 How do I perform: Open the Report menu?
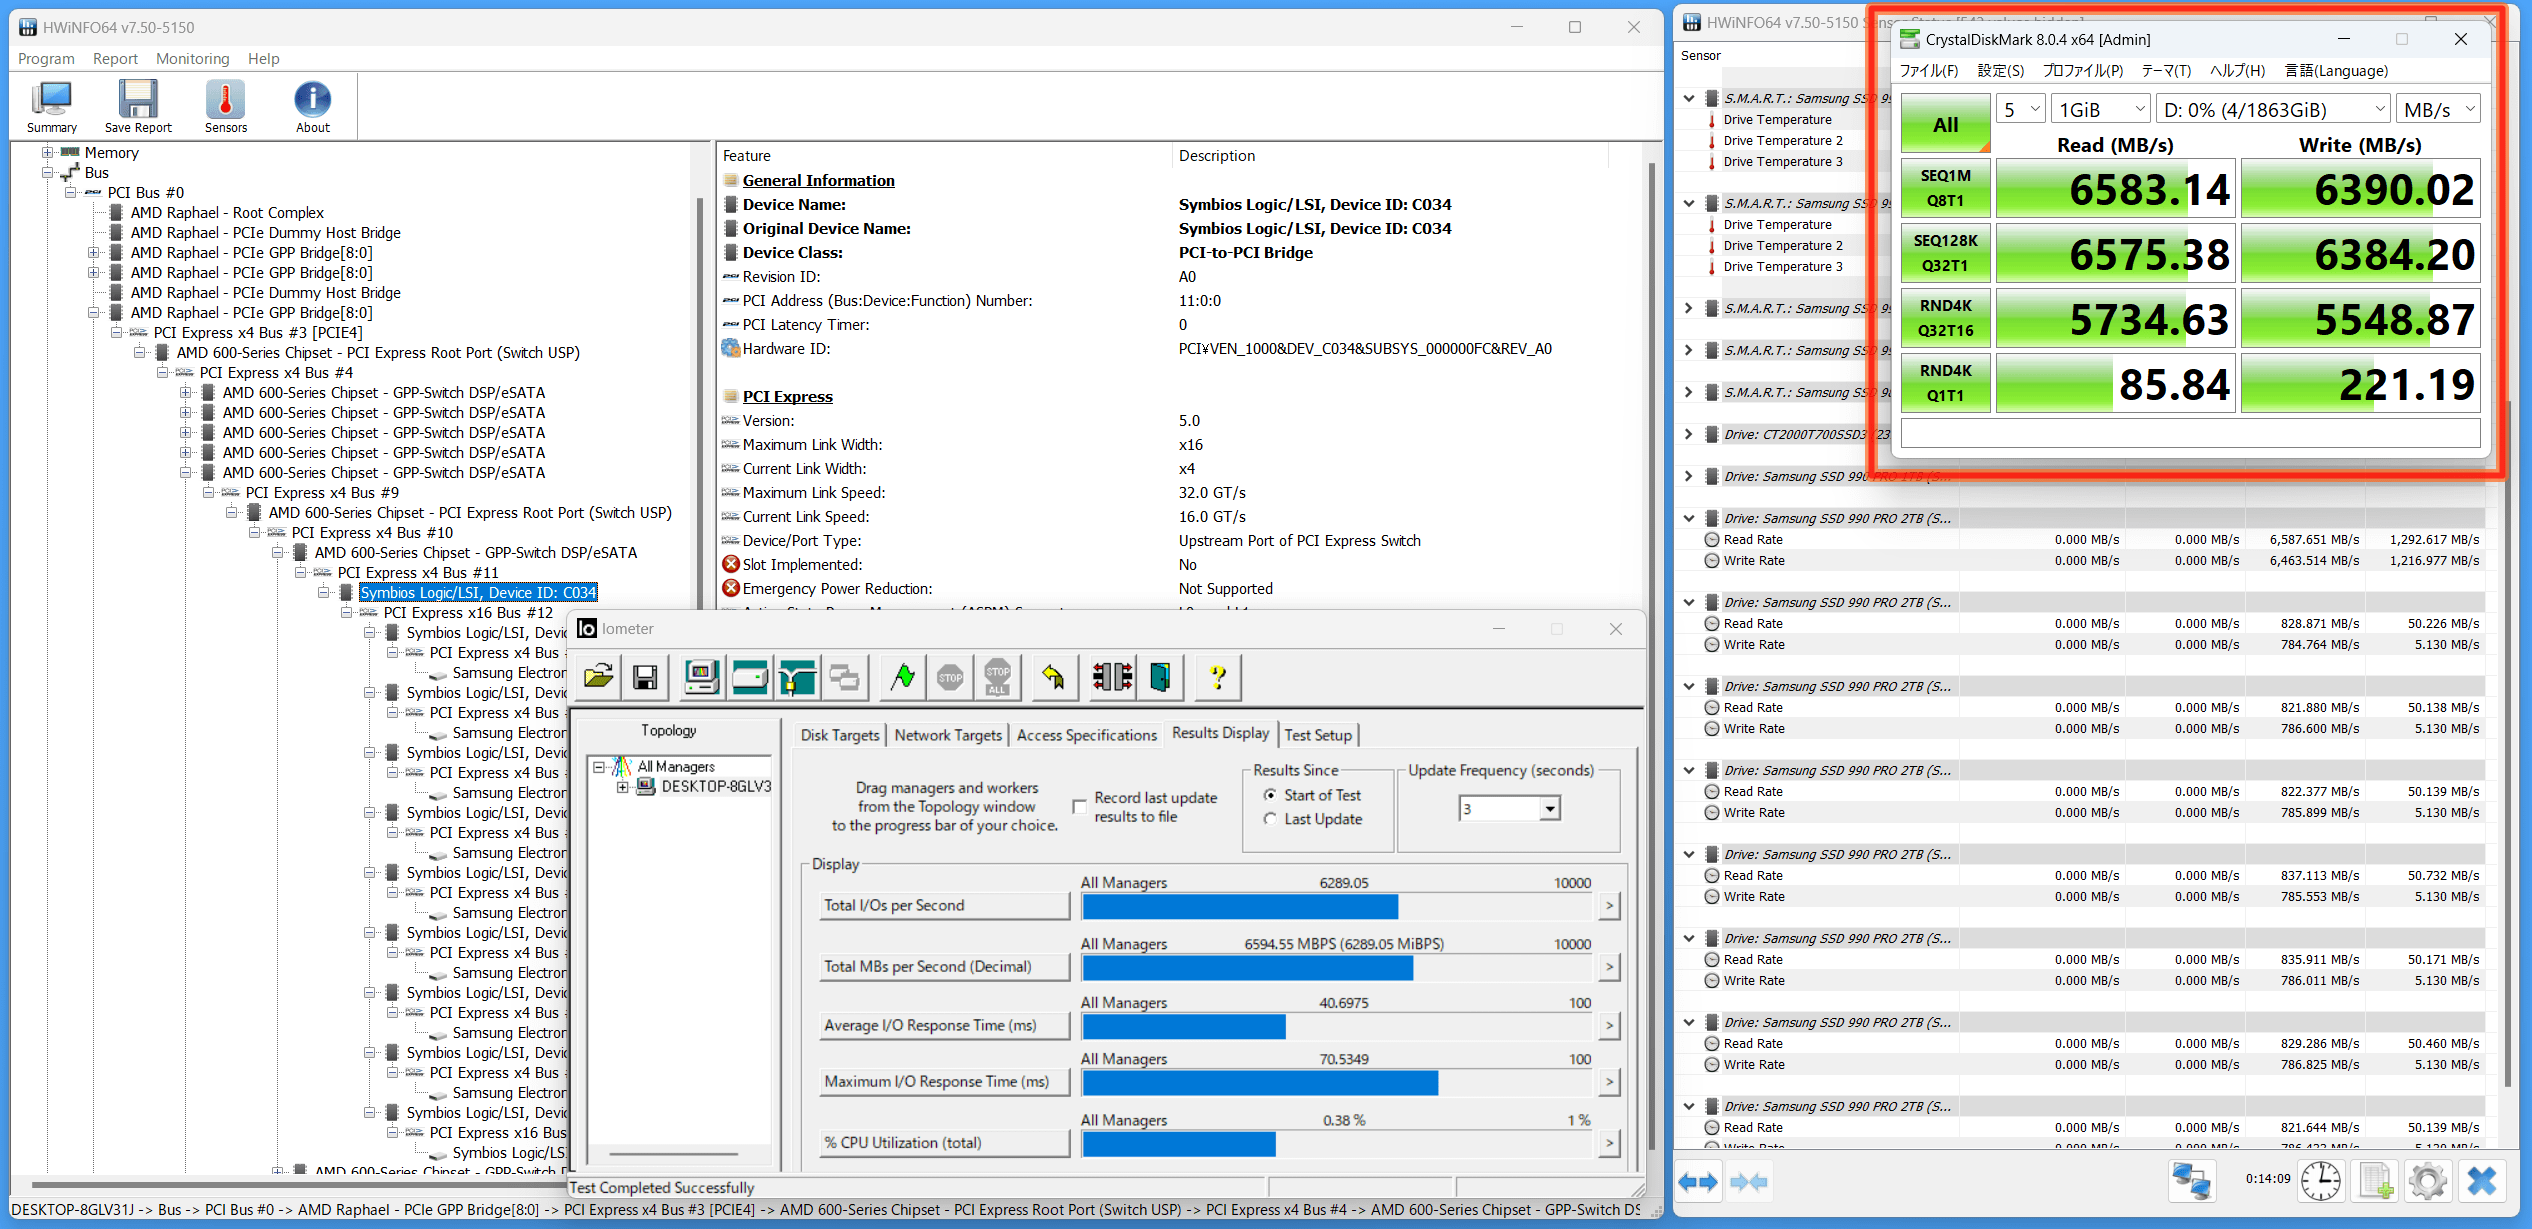coord(115,59)
